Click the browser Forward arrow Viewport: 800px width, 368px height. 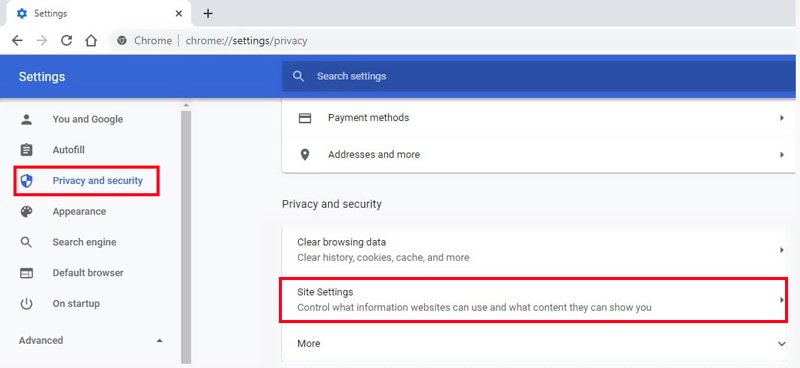(x=42, y=41)
